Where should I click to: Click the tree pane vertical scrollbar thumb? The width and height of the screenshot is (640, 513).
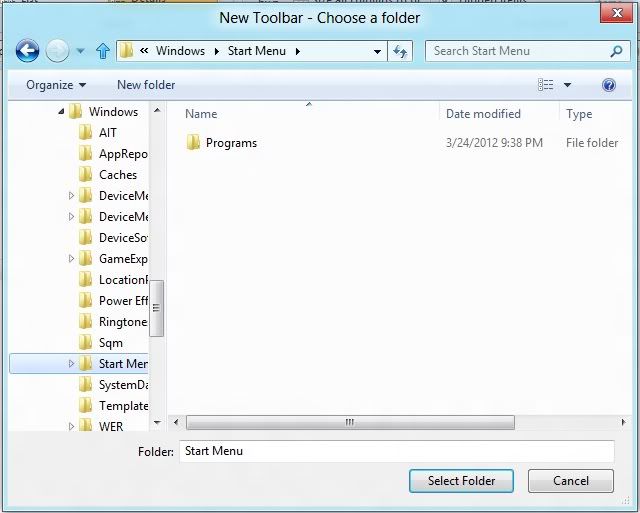coord(157,309)
